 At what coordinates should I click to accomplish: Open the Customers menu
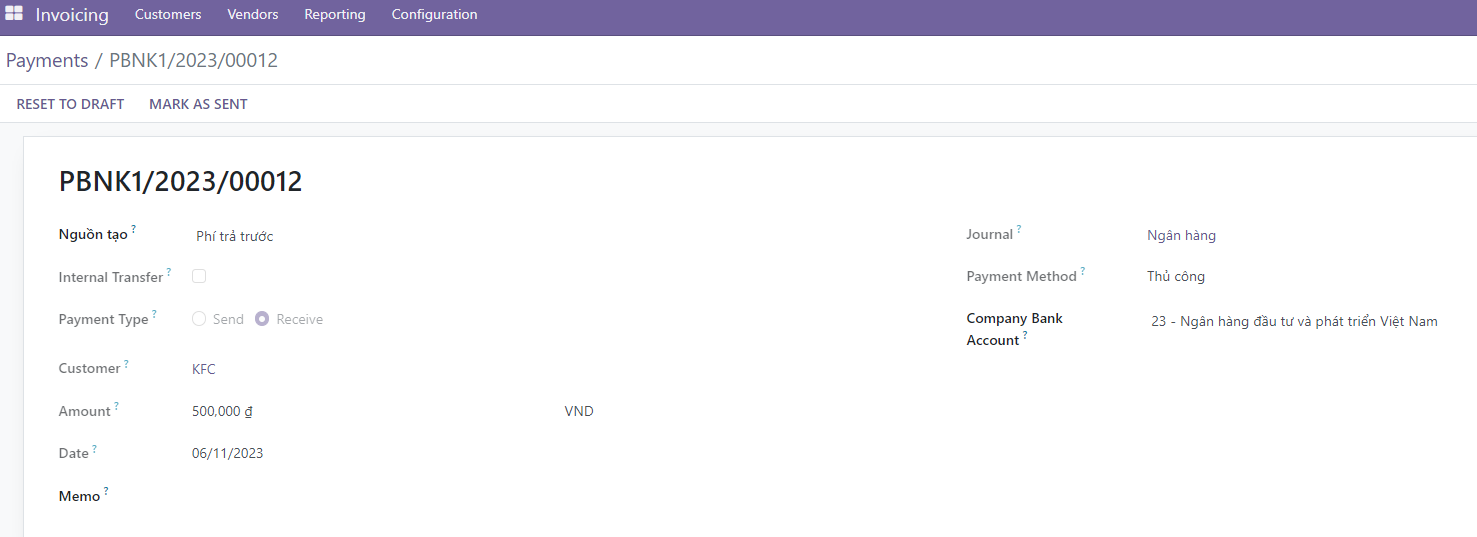[168, 15]
